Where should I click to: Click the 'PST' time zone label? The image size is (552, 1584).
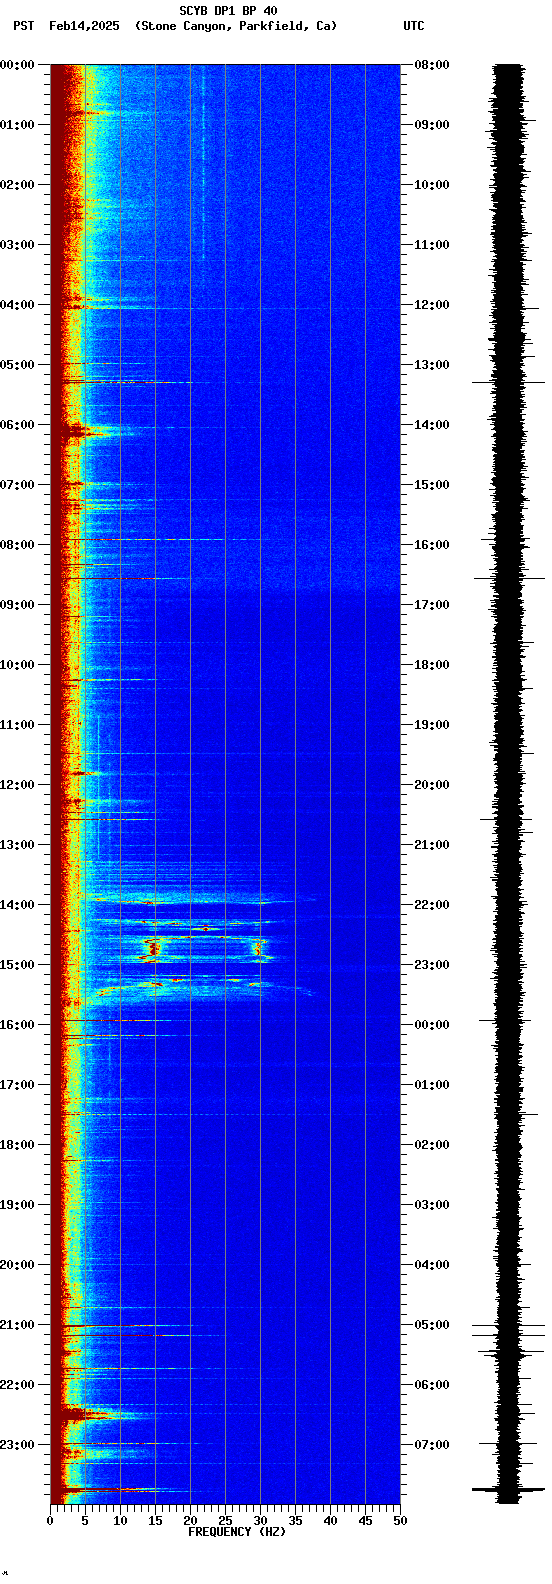(23, 26)
